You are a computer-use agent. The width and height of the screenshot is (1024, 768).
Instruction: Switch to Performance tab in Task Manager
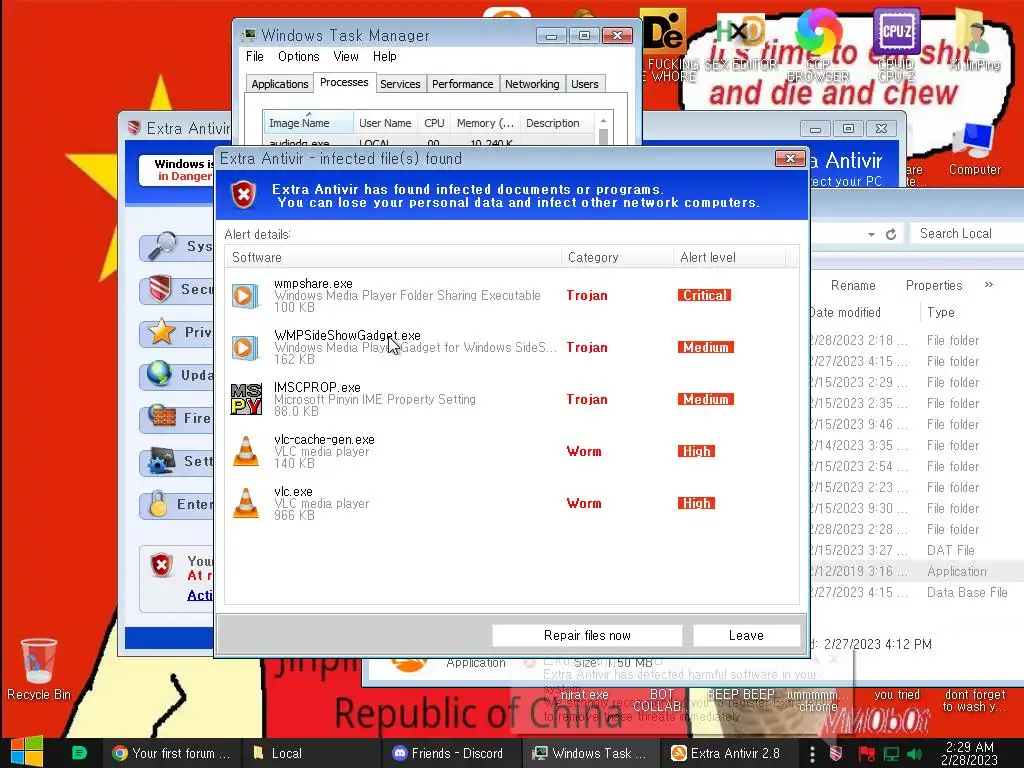click(462, 84)
